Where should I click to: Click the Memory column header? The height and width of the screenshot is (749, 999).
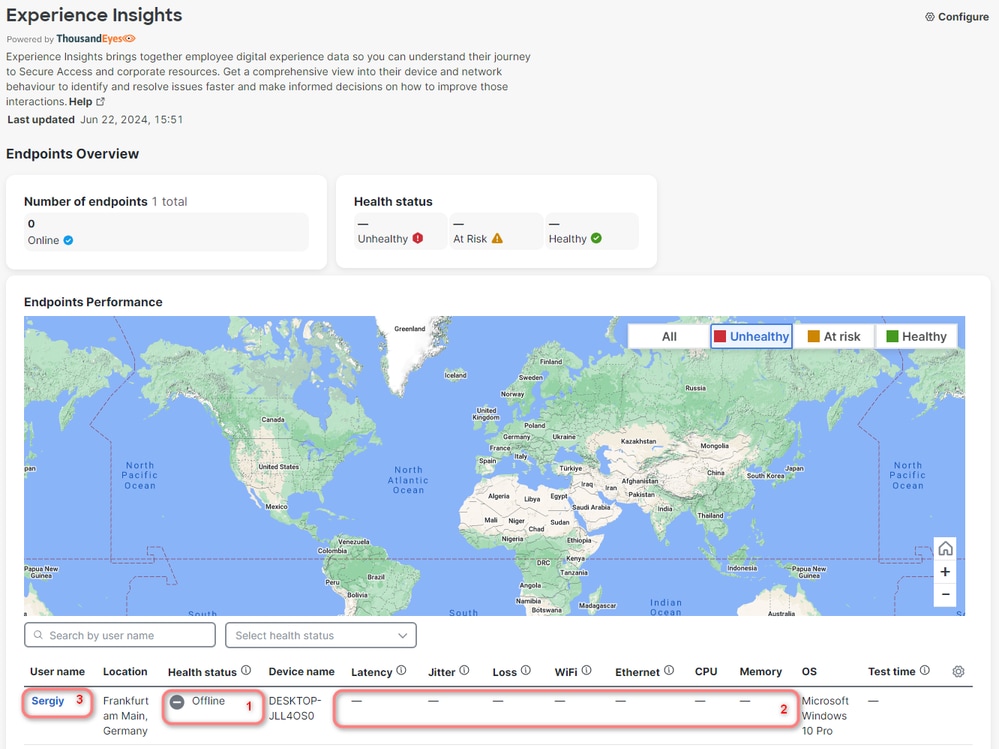761,671
